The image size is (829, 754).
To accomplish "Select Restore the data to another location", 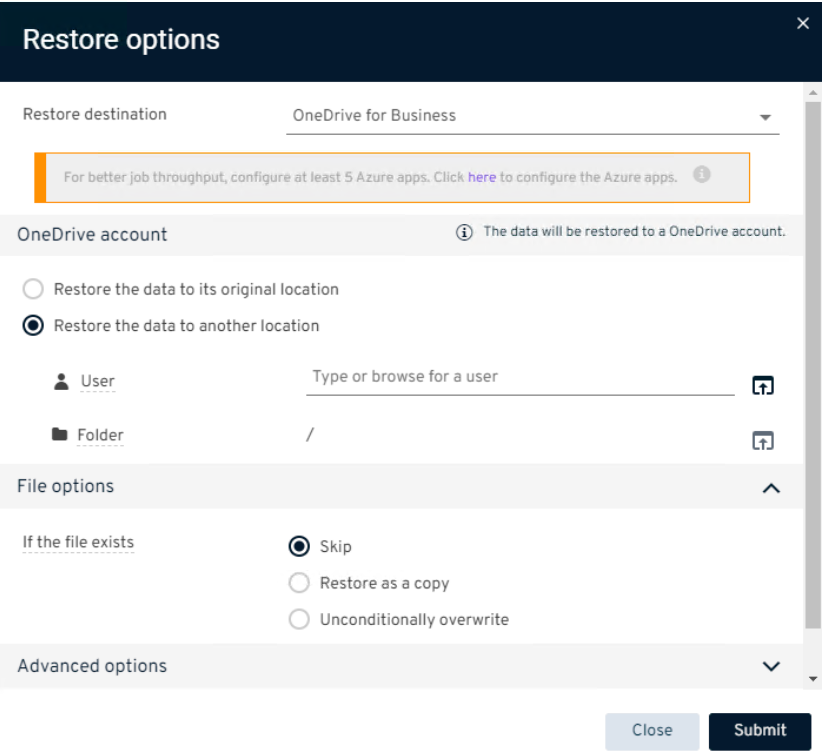I will point(34,326).
